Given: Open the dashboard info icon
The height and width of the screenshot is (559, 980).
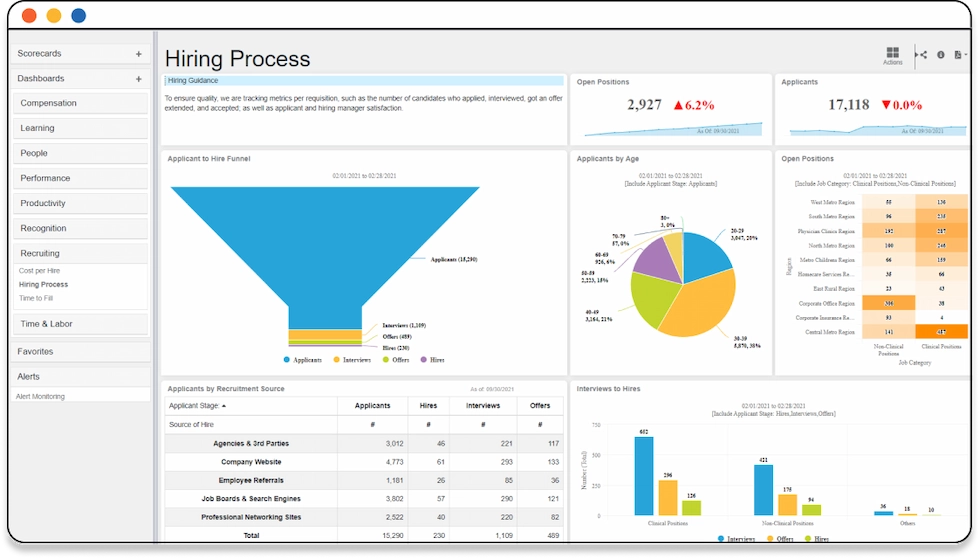Looking at the screenshot, I should click(x=940, y=55).
